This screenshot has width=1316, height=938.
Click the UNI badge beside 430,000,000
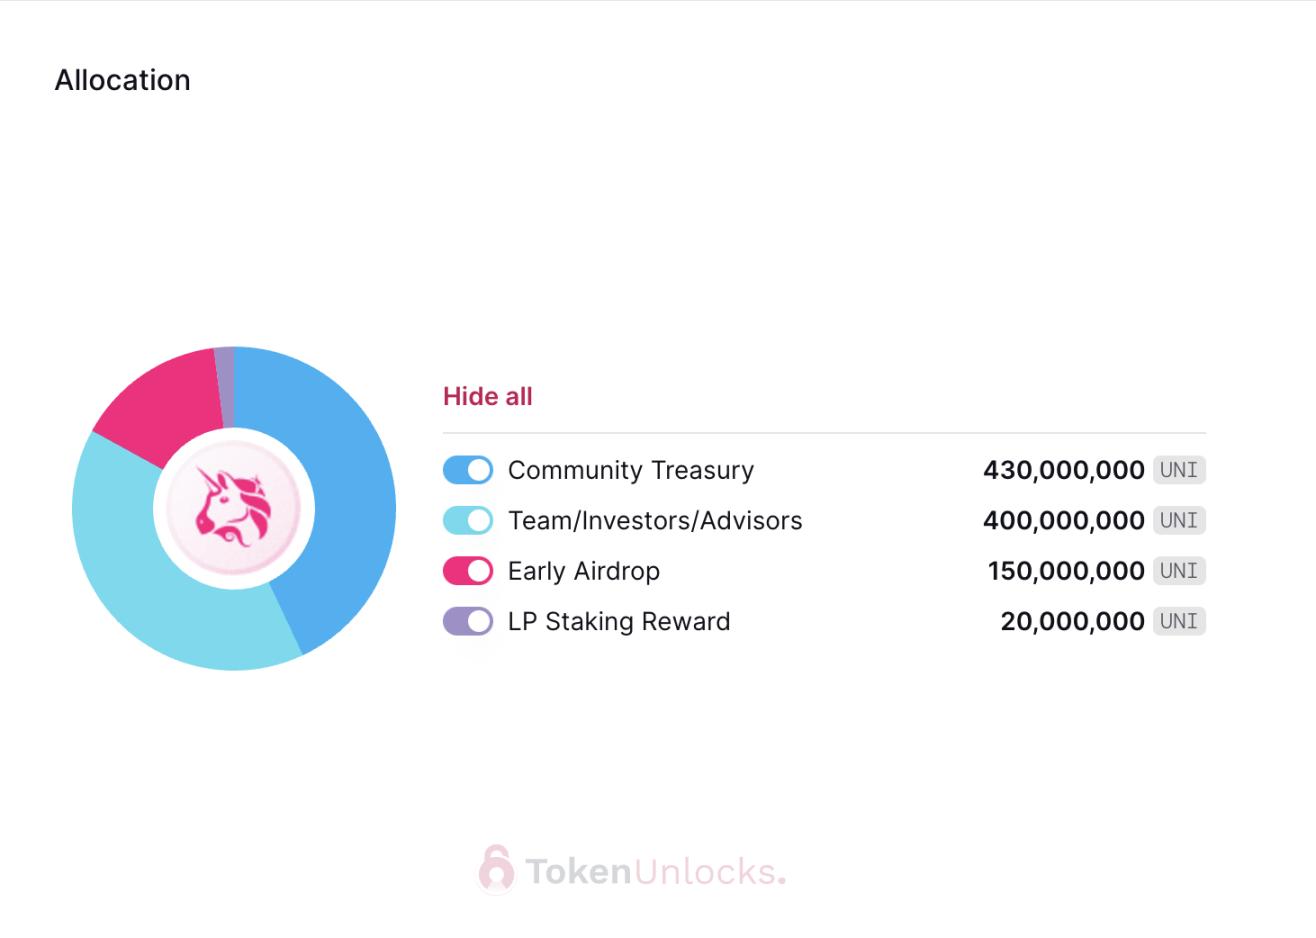pyautogui.click(x=1179, y=470)
